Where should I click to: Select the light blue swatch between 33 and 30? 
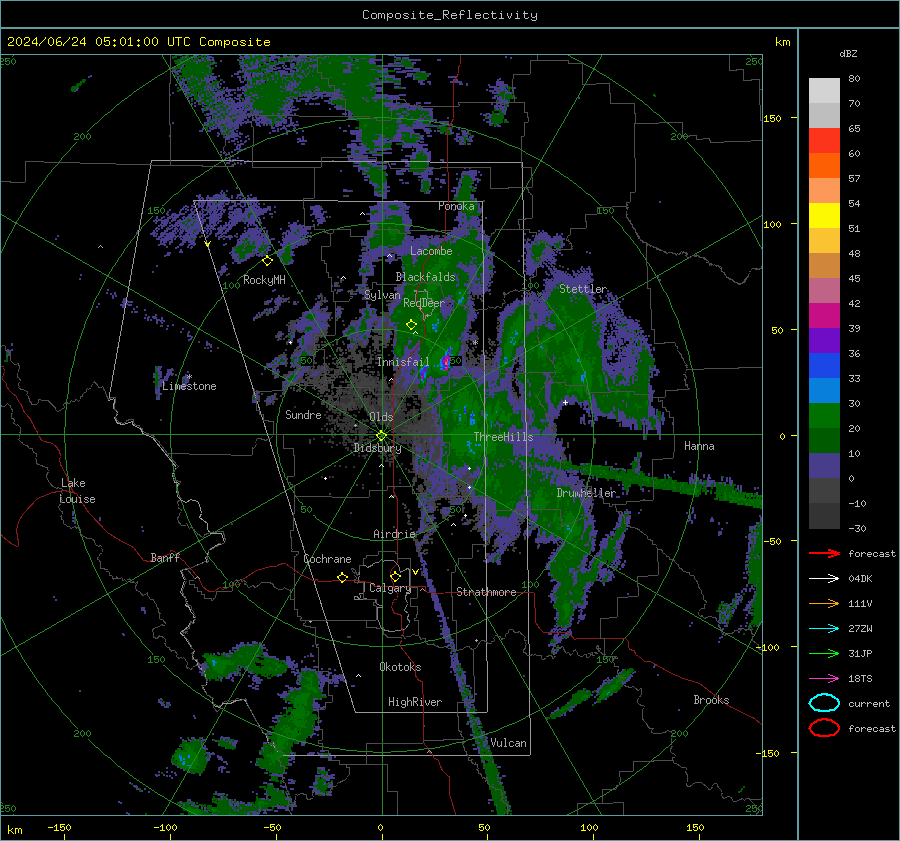(x=824, y=391)
